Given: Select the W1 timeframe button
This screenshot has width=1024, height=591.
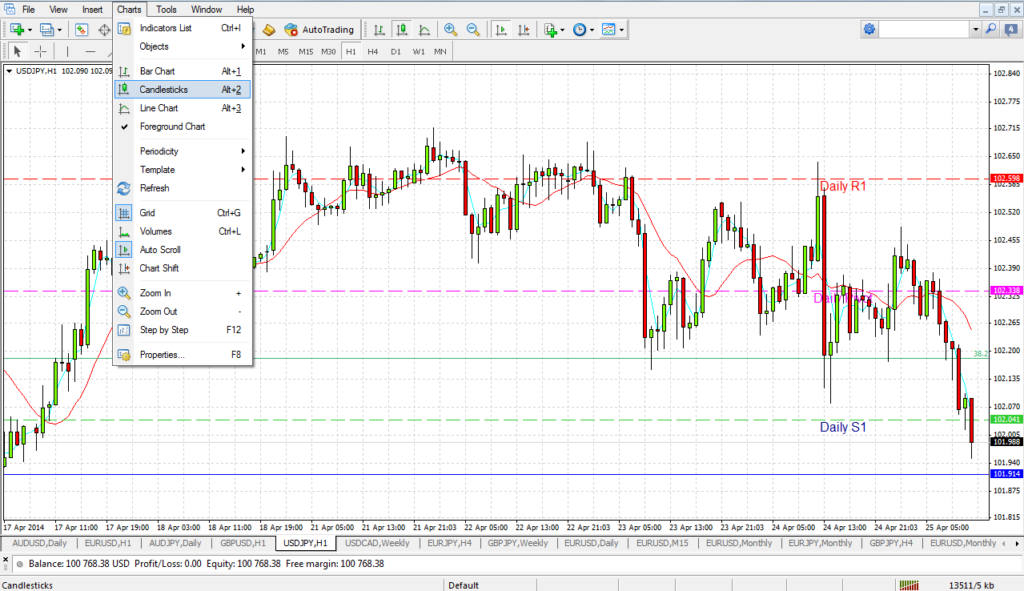Looking at the screenshot, I should pos(419,51).
